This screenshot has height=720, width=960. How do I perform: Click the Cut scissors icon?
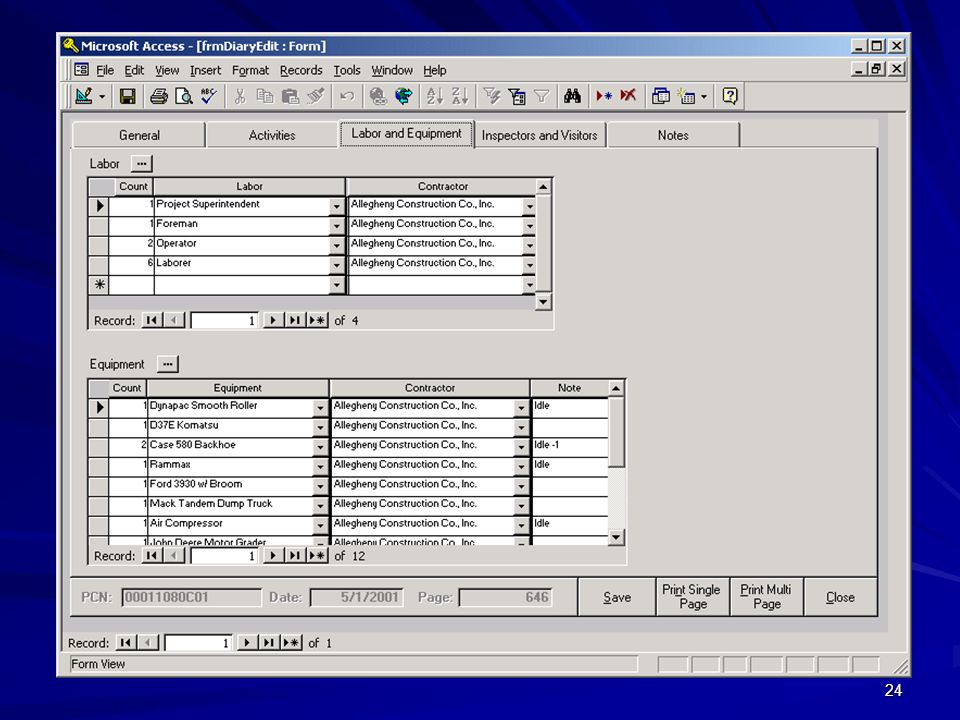click(240, 96)
